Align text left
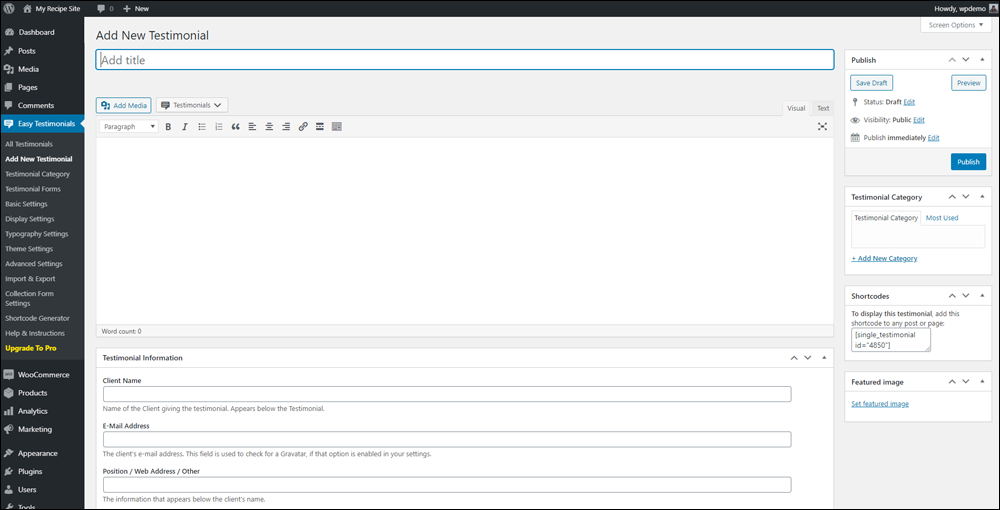The width and height of the screenshot is (1000, 510). click(253, 127)
